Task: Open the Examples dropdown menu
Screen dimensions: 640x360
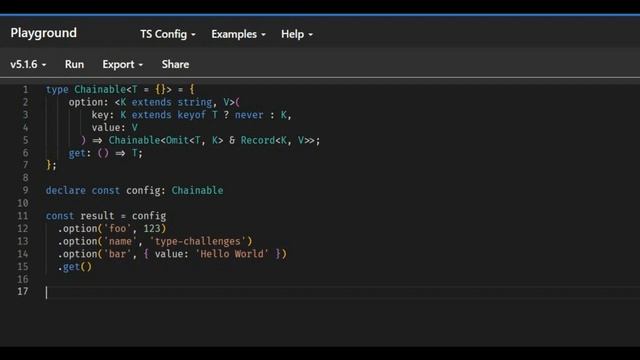Action: click(x=238, y=34)
